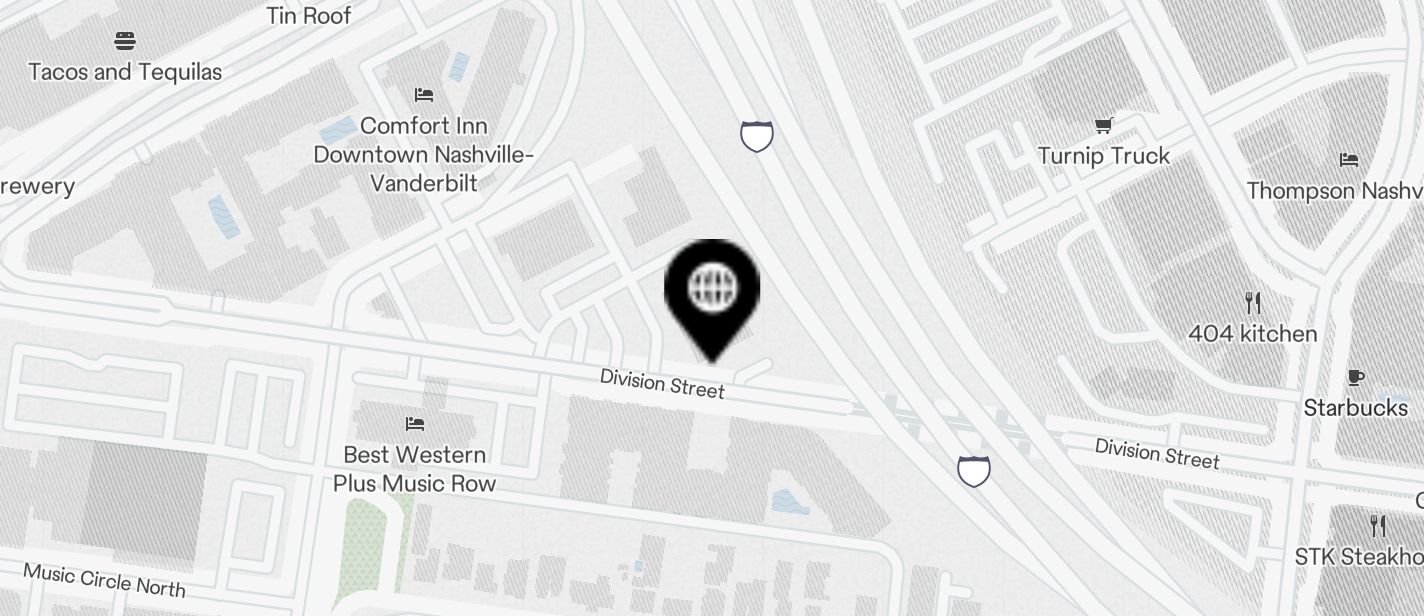Viewport: 1424px width, 616px height.
Task: Open Comfort Inn Downtown Nashville-Vanderbilt label
Action: 424,154
